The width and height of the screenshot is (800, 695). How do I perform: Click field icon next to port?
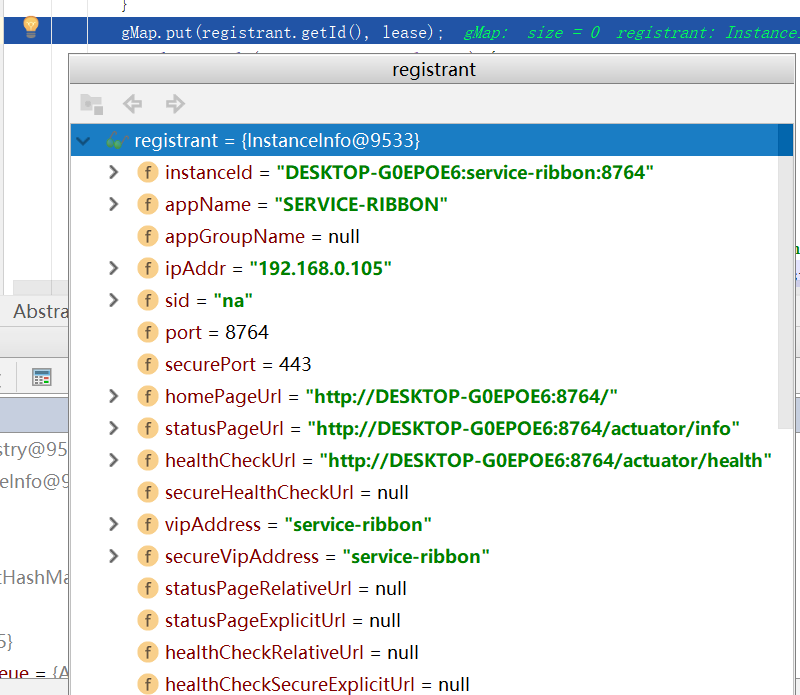(x=147, y=332)
